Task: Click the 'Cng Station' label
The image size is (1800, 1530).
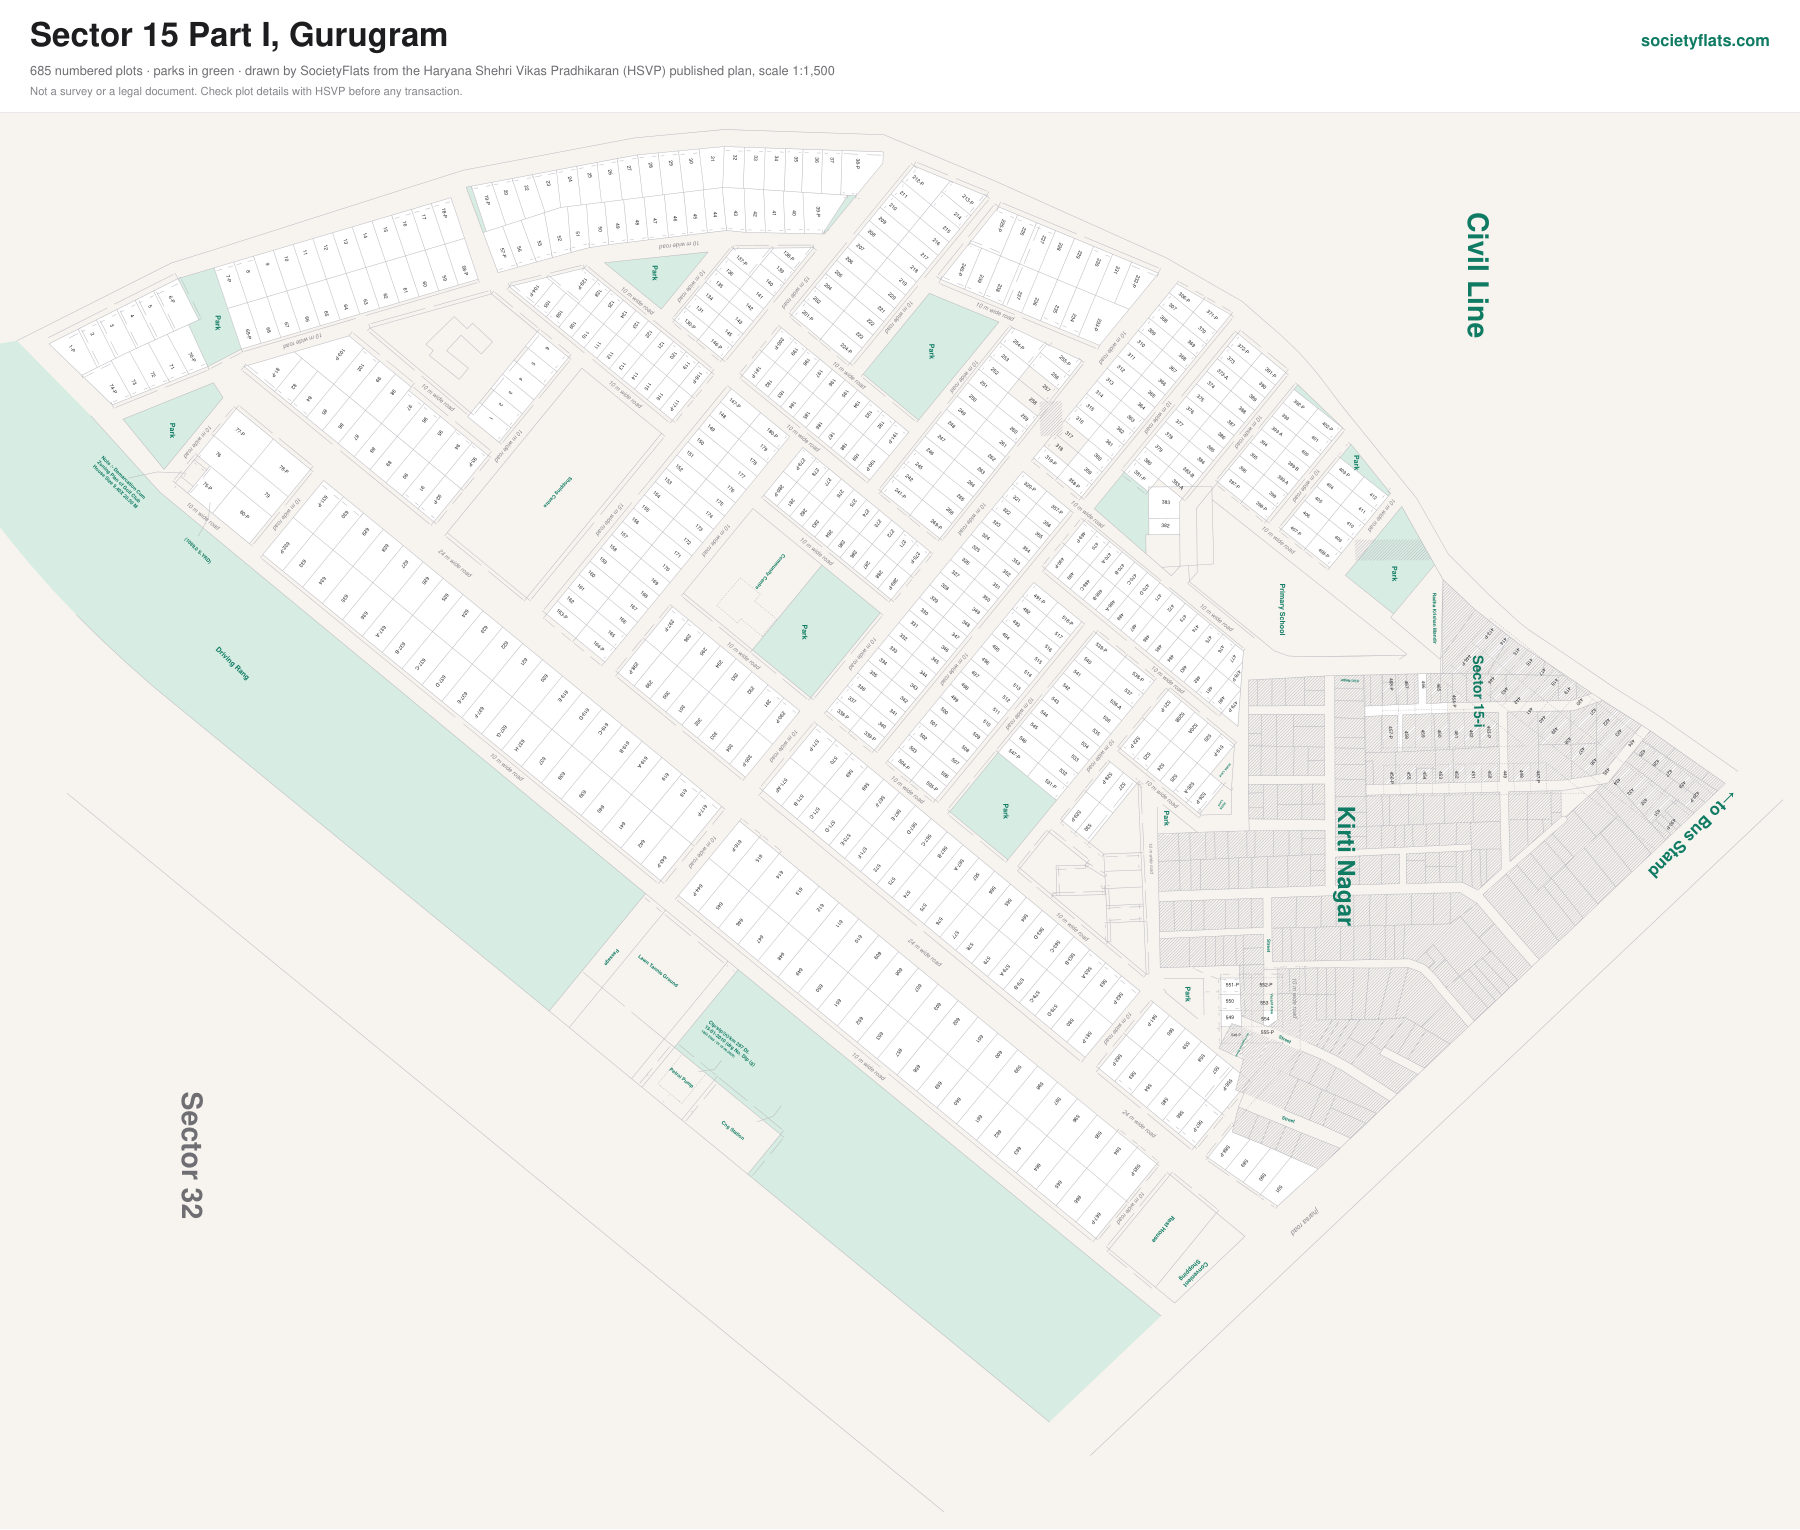Action: (733, 1131)
